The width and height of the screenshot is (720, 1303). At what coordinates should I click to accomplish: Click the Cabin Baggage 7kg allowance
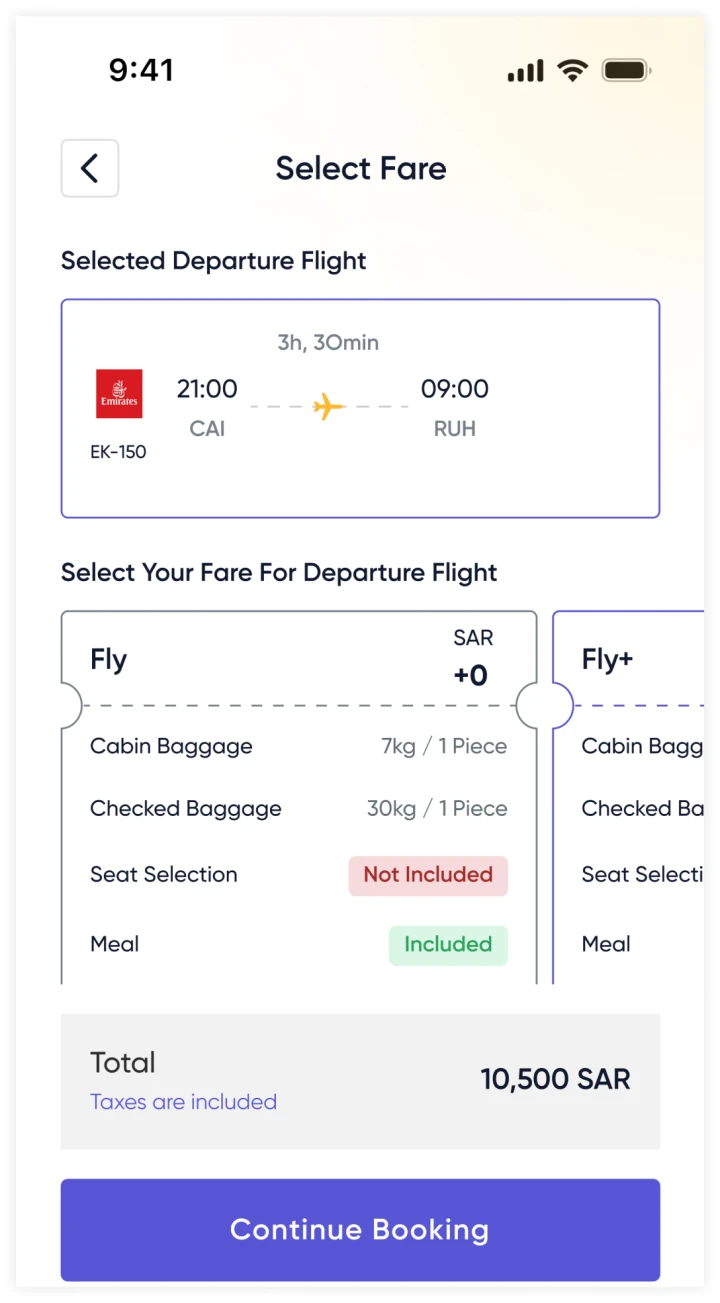point(444,747)
